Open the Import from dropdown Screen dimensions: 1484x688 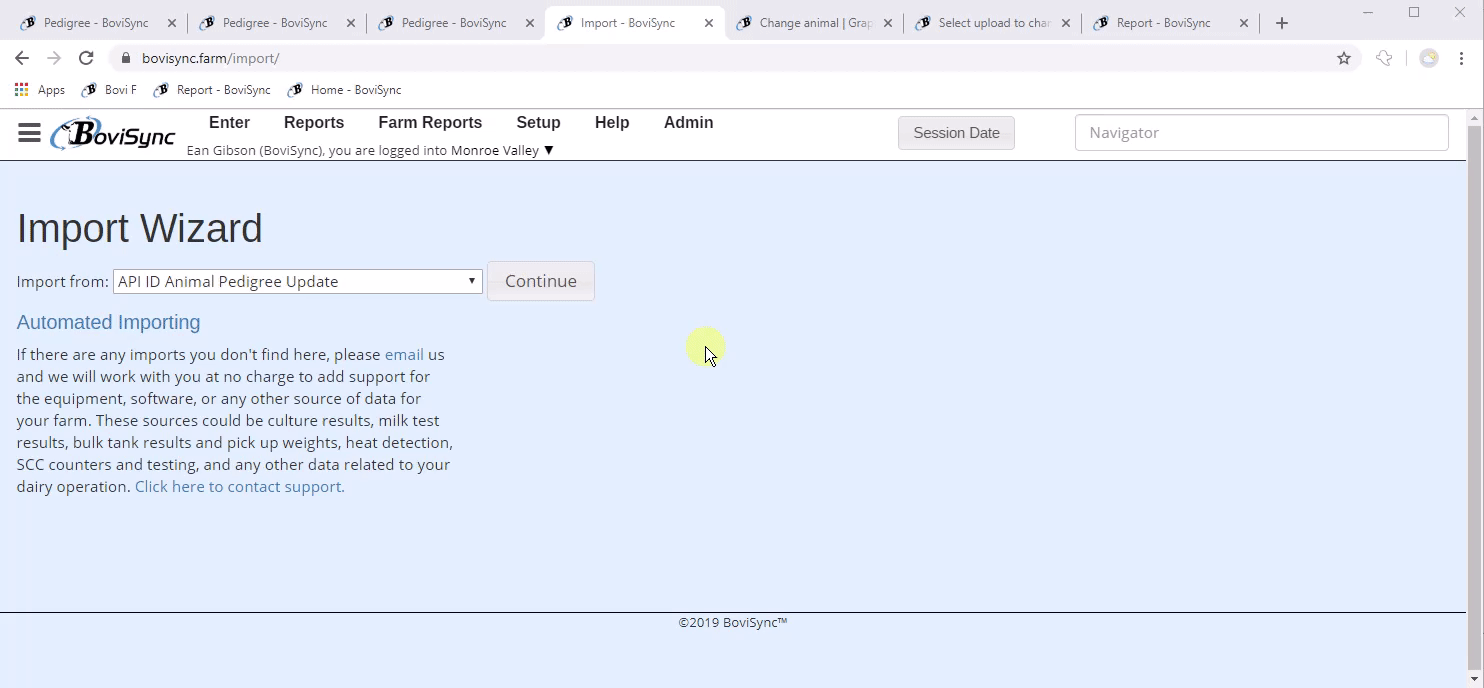click(x=298, y=281)
